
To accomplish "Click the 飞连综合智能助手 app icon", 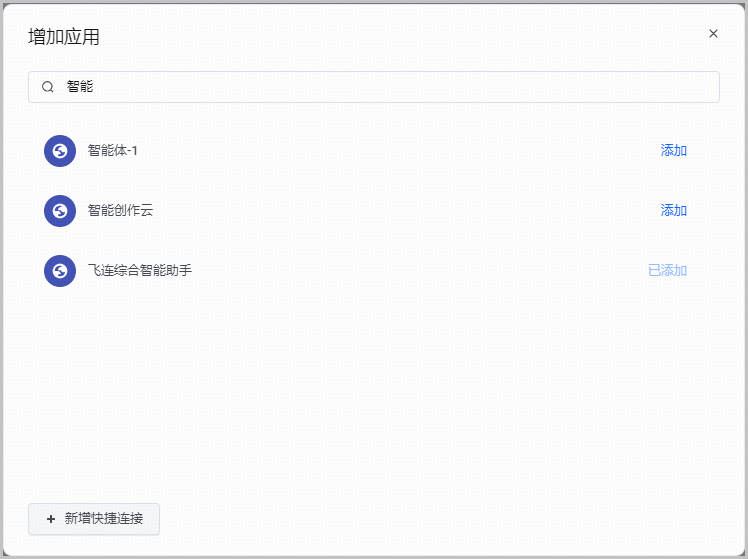I will 60,271.
